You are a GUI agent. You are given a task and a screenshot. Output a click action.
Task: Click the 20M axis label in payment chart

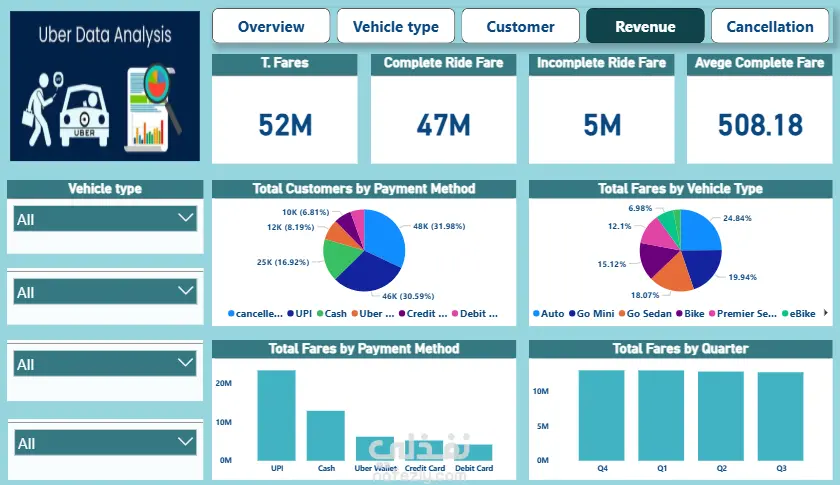pos(224,383)
